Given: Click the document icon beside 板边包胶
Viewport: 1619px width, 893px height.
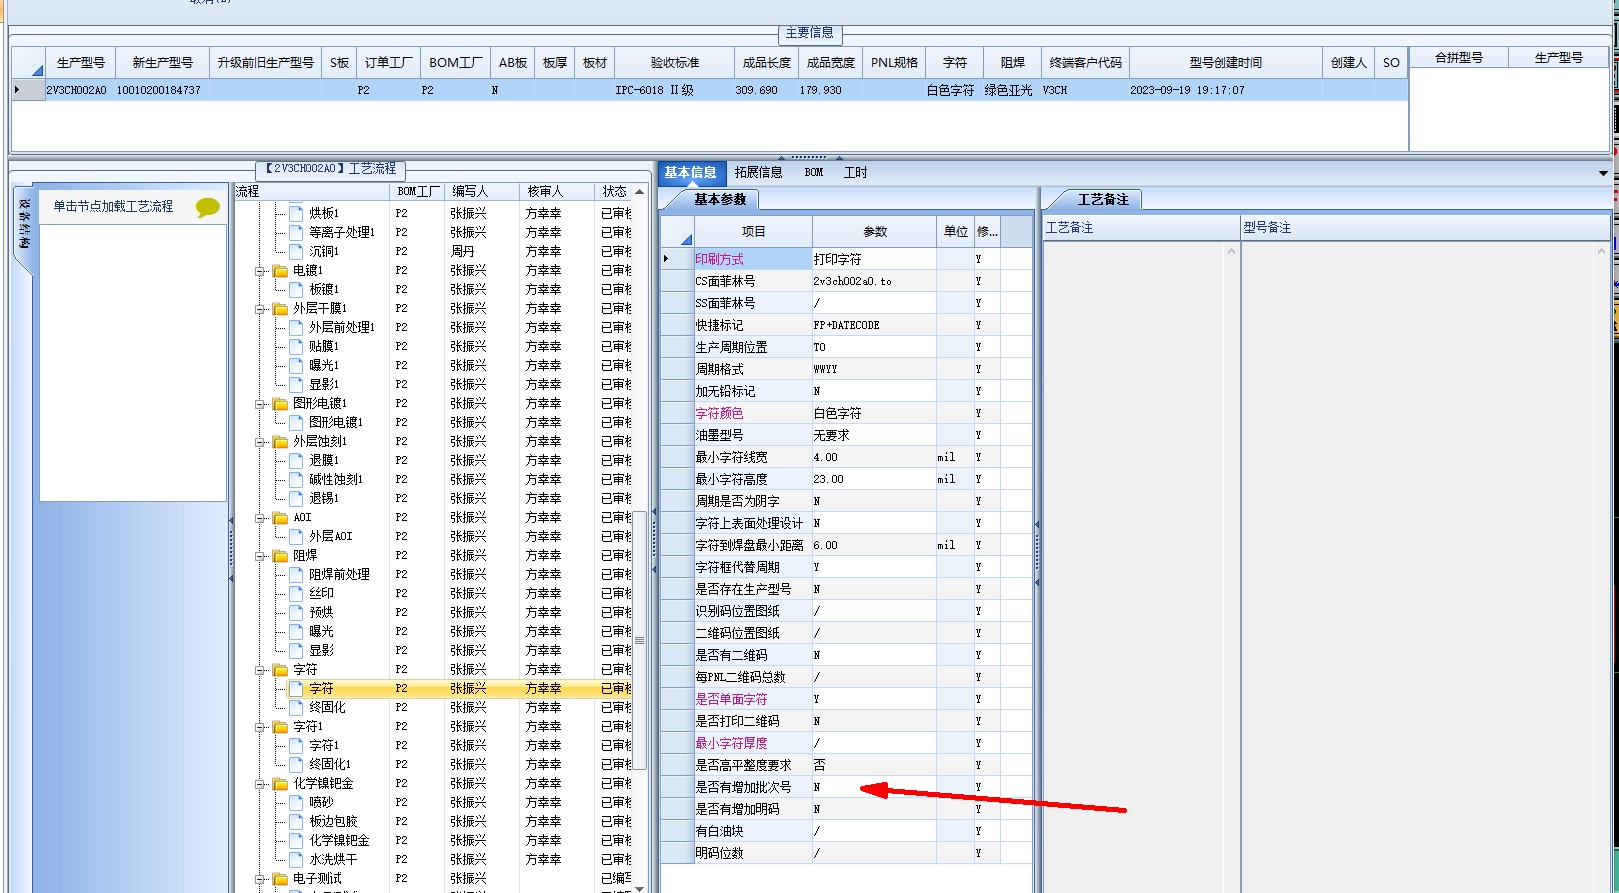Looking at the screenshot, I should pos(296,821).
